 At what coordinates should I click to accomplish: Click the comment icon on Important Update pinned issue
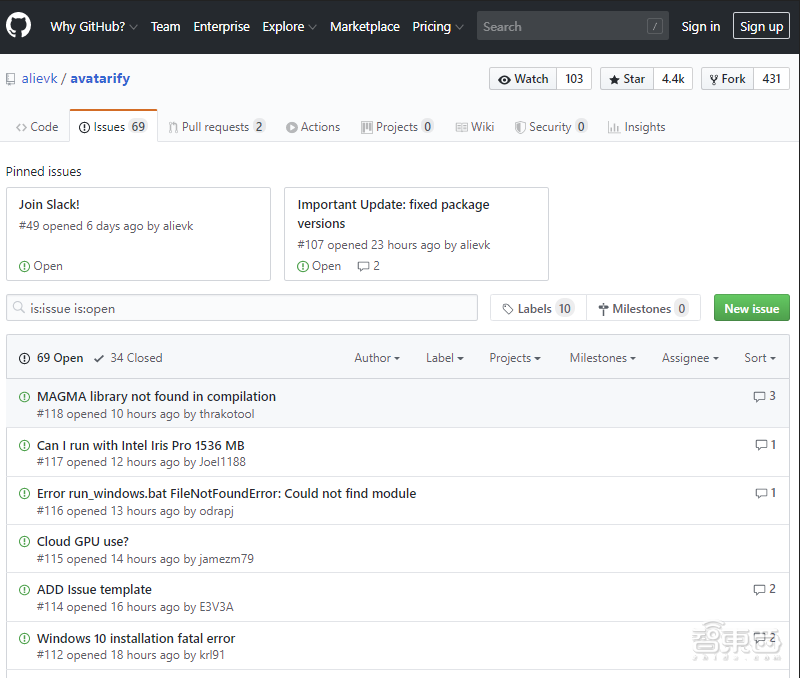pos(363,267)
